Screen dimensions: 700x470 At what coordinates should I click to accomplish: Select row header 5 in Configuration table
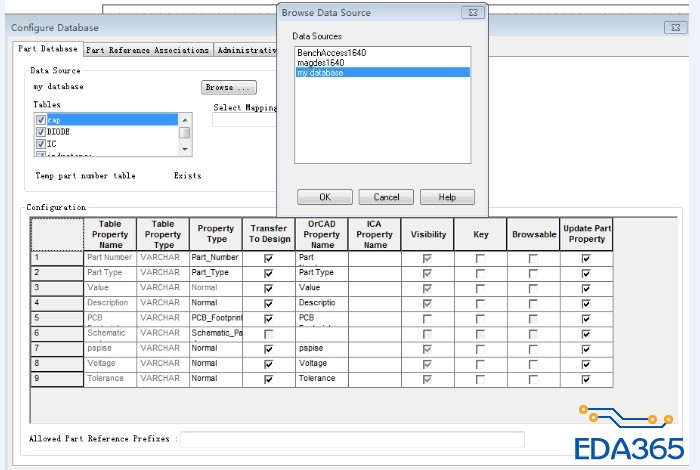(57, 319)
